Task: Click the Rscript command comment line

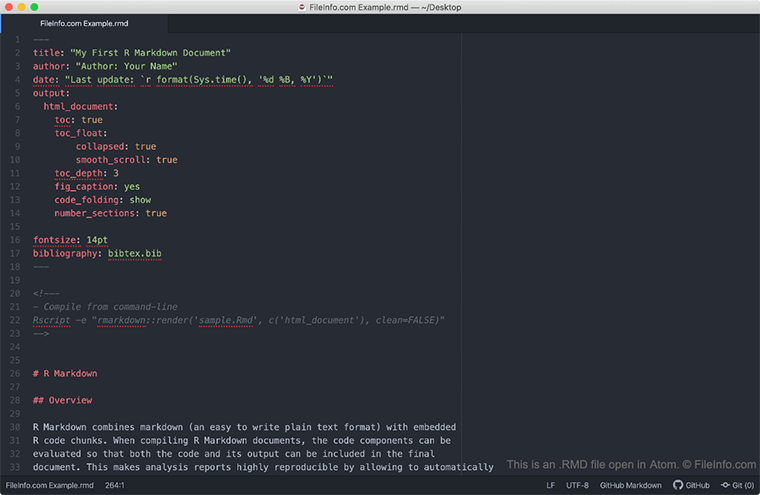Action: click(238, 320)
